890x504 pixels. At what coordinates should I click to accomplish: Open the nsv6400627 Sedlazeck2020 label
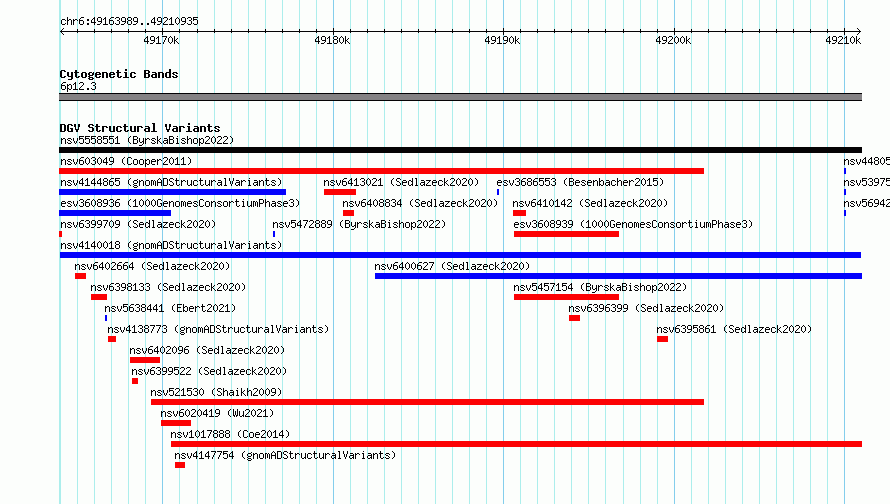(452, 266)
